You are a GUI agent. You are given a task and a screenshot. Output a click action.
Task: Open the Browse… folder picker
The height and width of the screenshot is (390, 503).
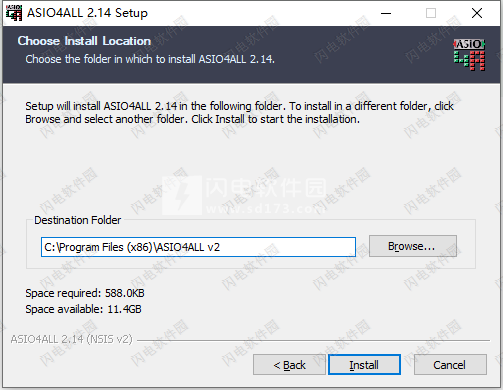tap(413, 246)
